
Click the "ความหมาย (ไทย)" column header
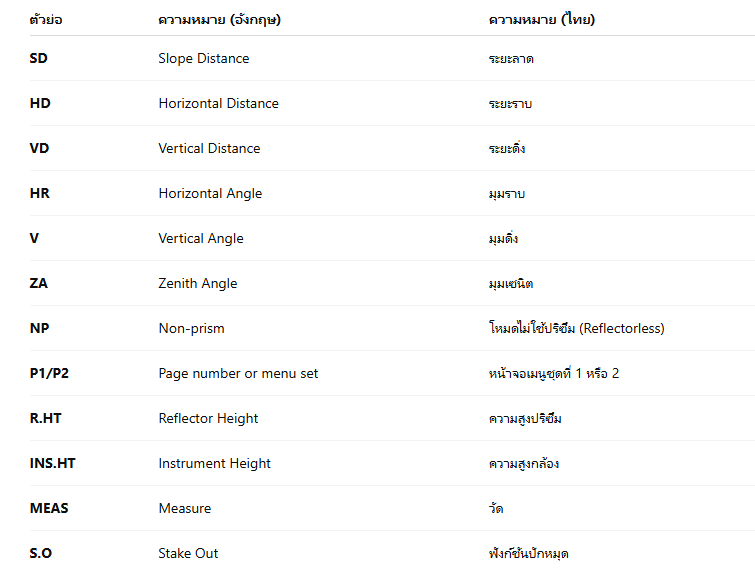tap(541, 19)
